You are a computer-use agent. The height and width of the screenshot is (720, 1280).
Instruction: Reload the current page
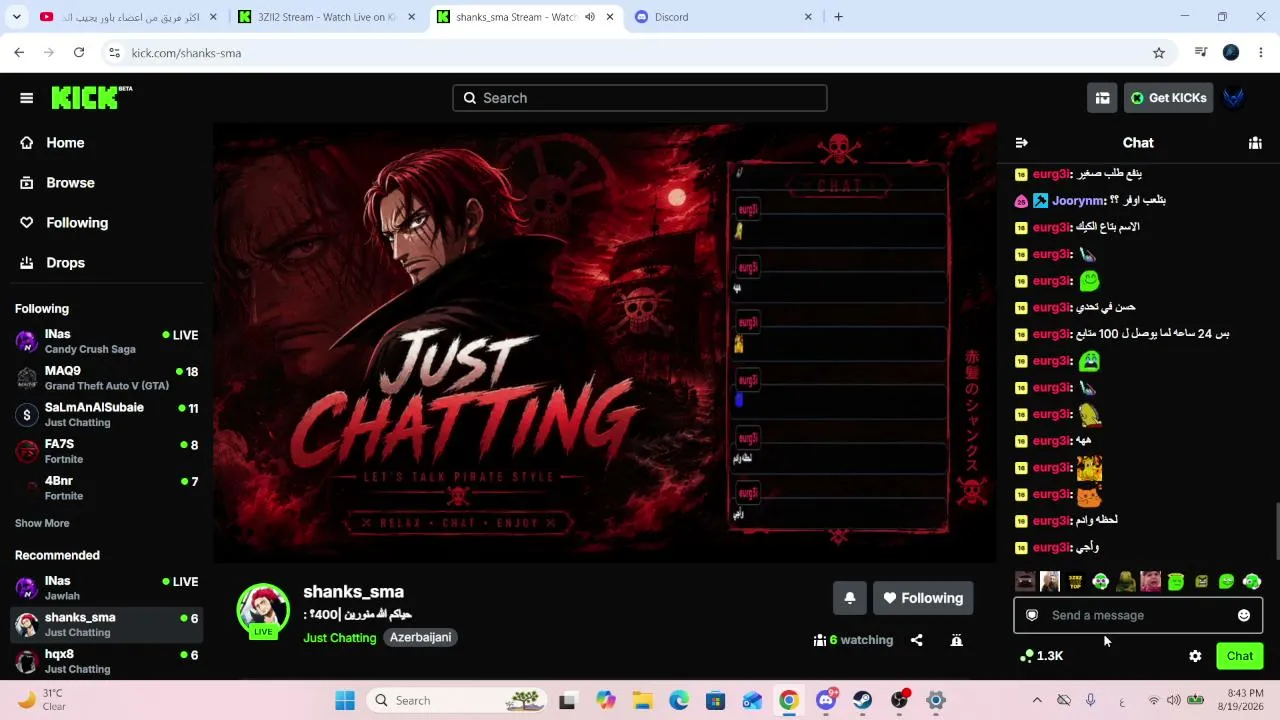click(79, 53)
